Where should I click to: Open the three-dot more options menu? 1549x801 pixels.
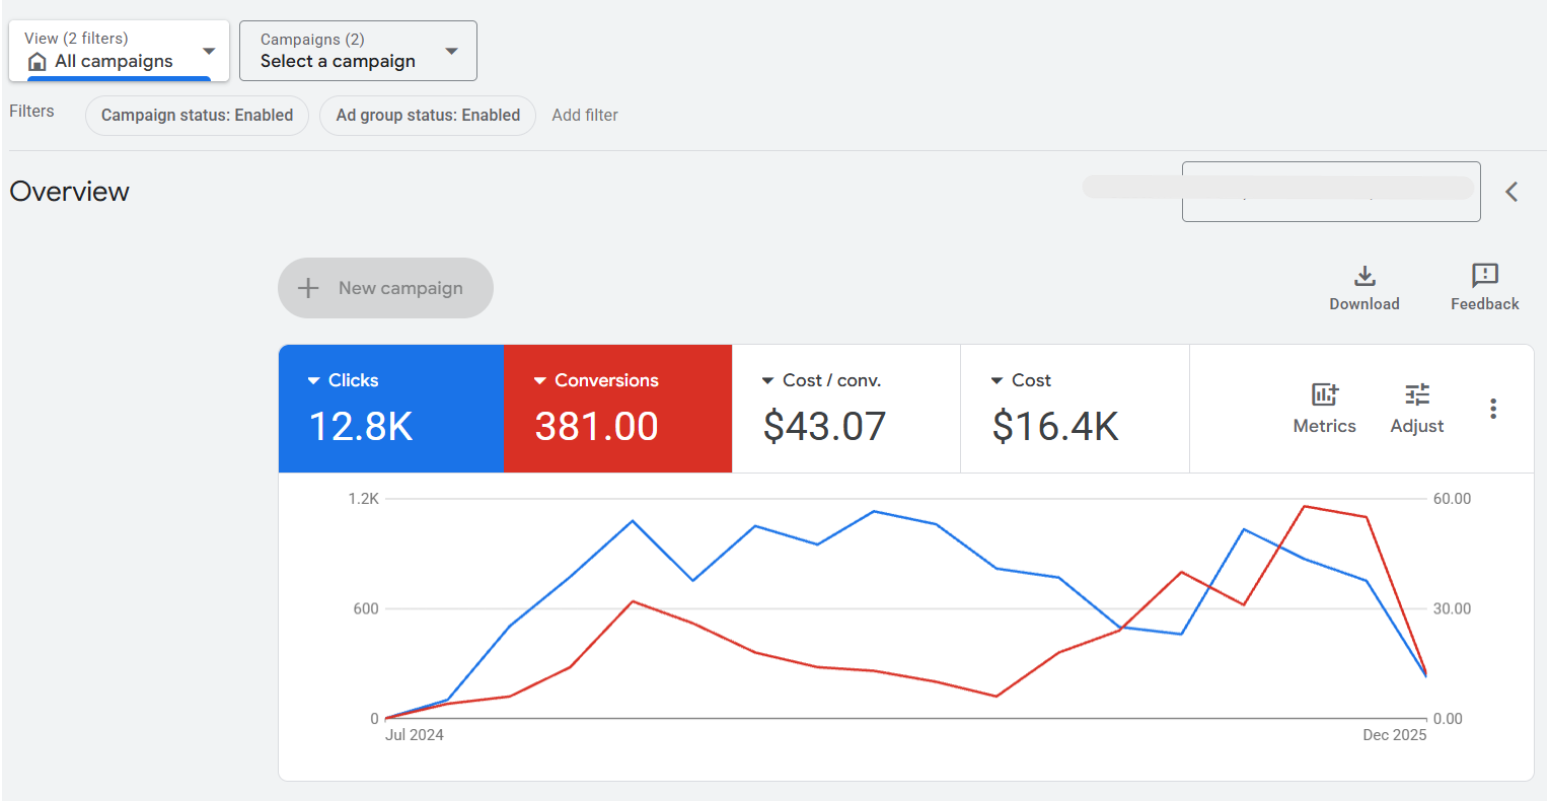click(1493, 408)
